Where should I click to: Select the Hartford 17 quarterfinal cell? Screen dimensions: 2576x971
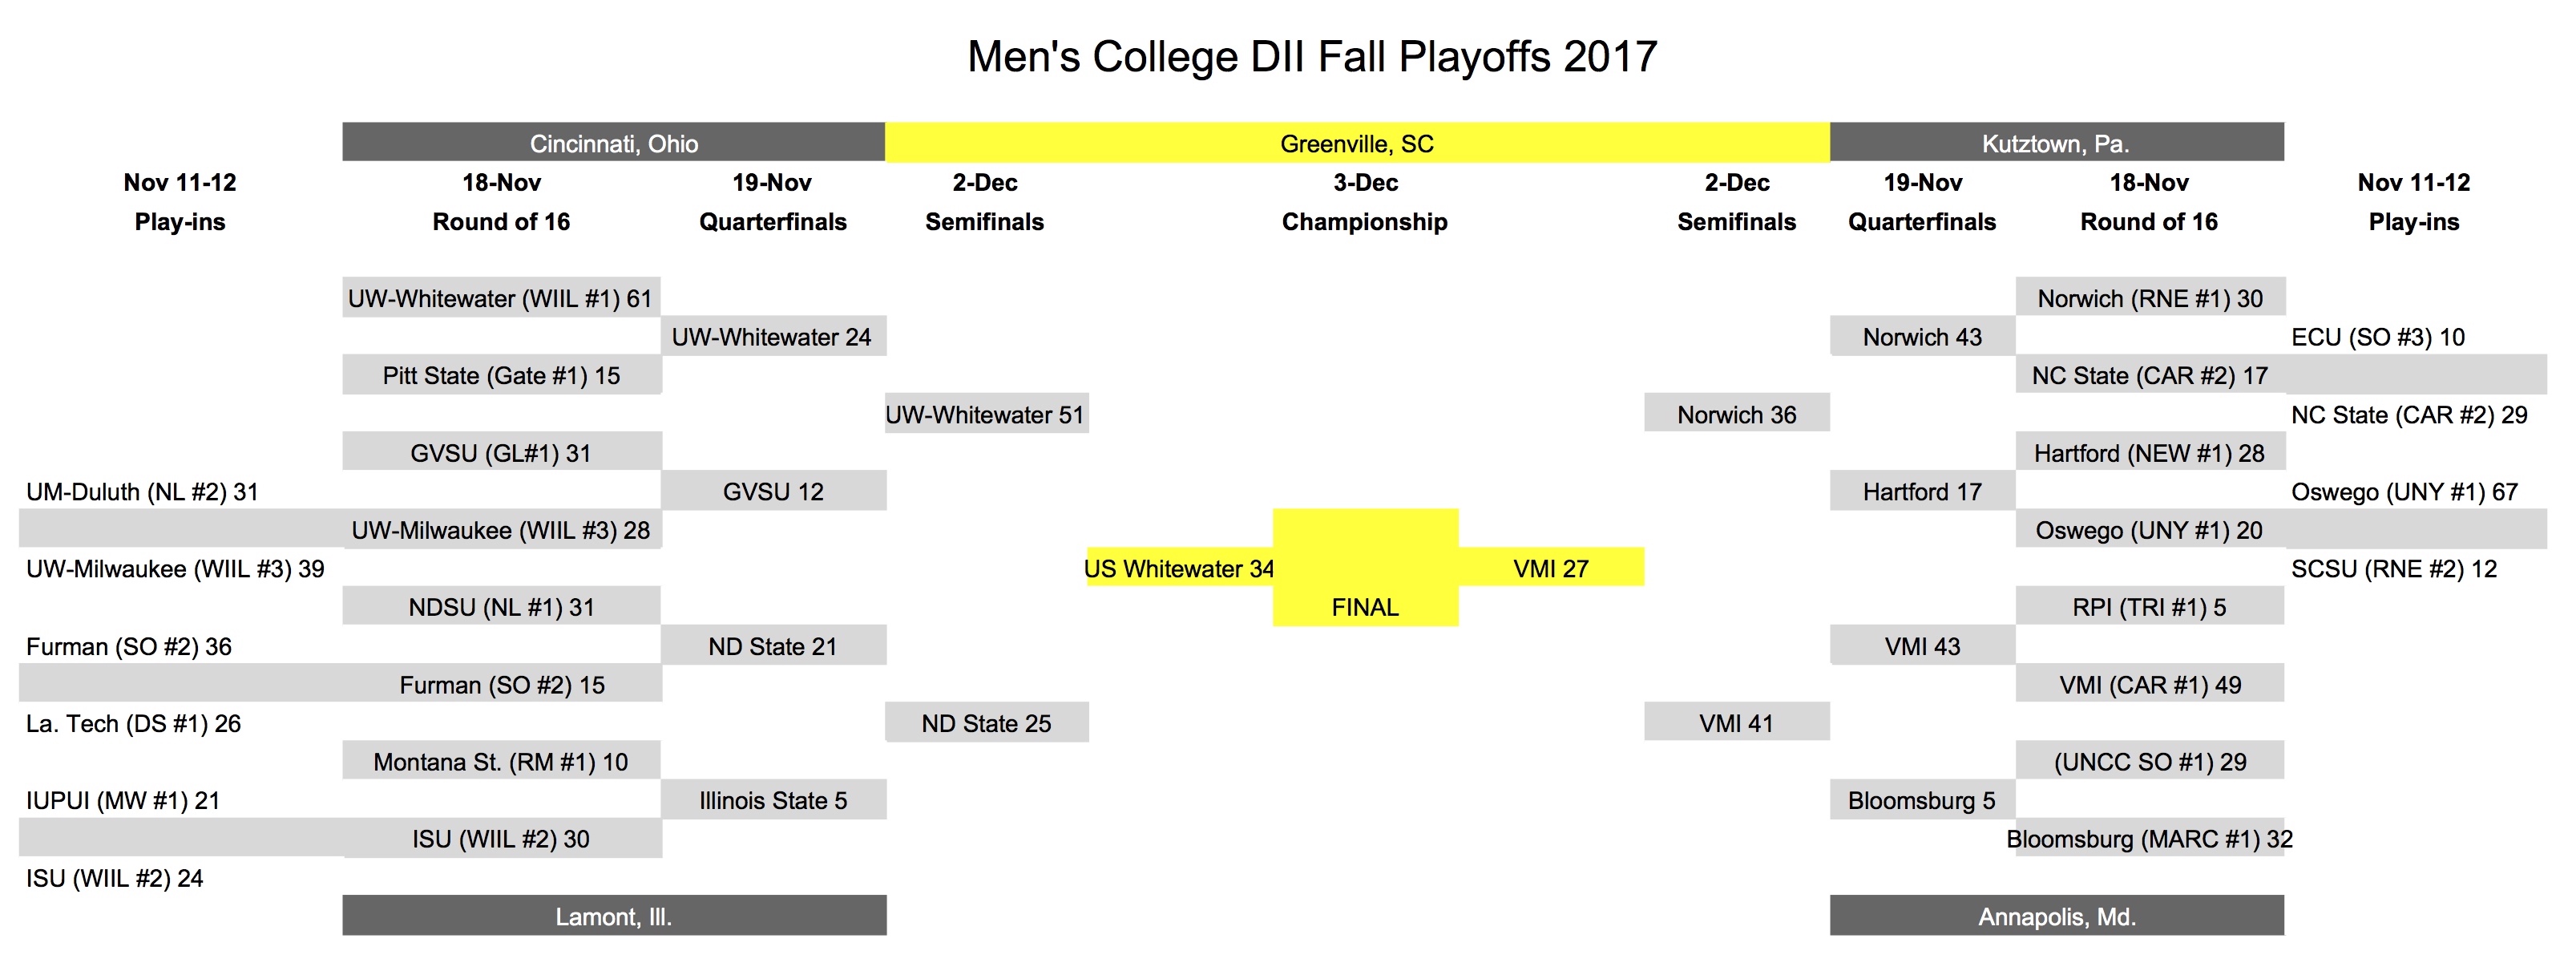click(x=1922, y=490)
